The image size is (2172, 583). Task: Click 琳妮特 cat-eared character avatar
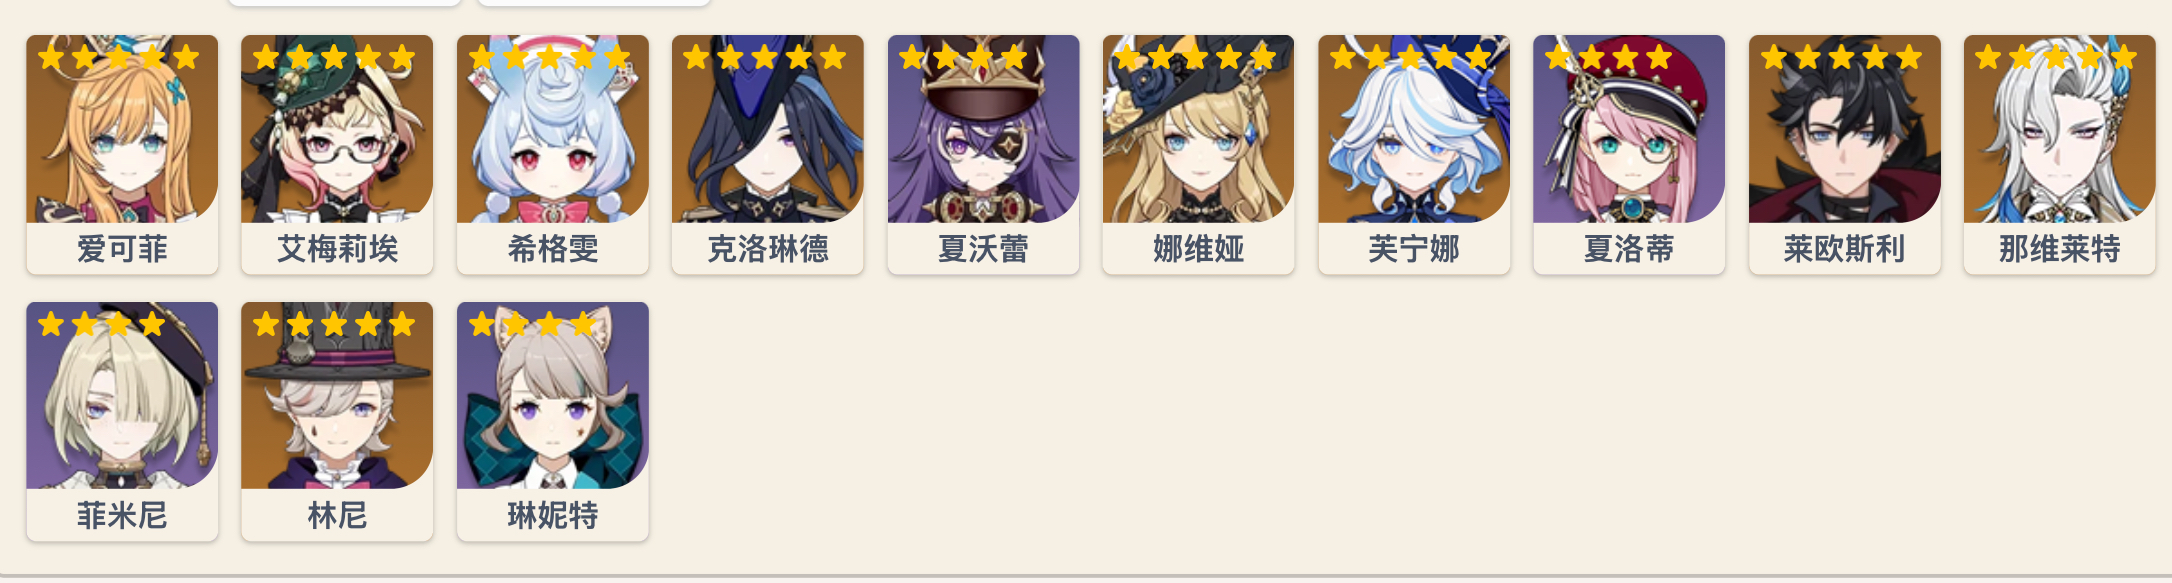click(553, 396)
